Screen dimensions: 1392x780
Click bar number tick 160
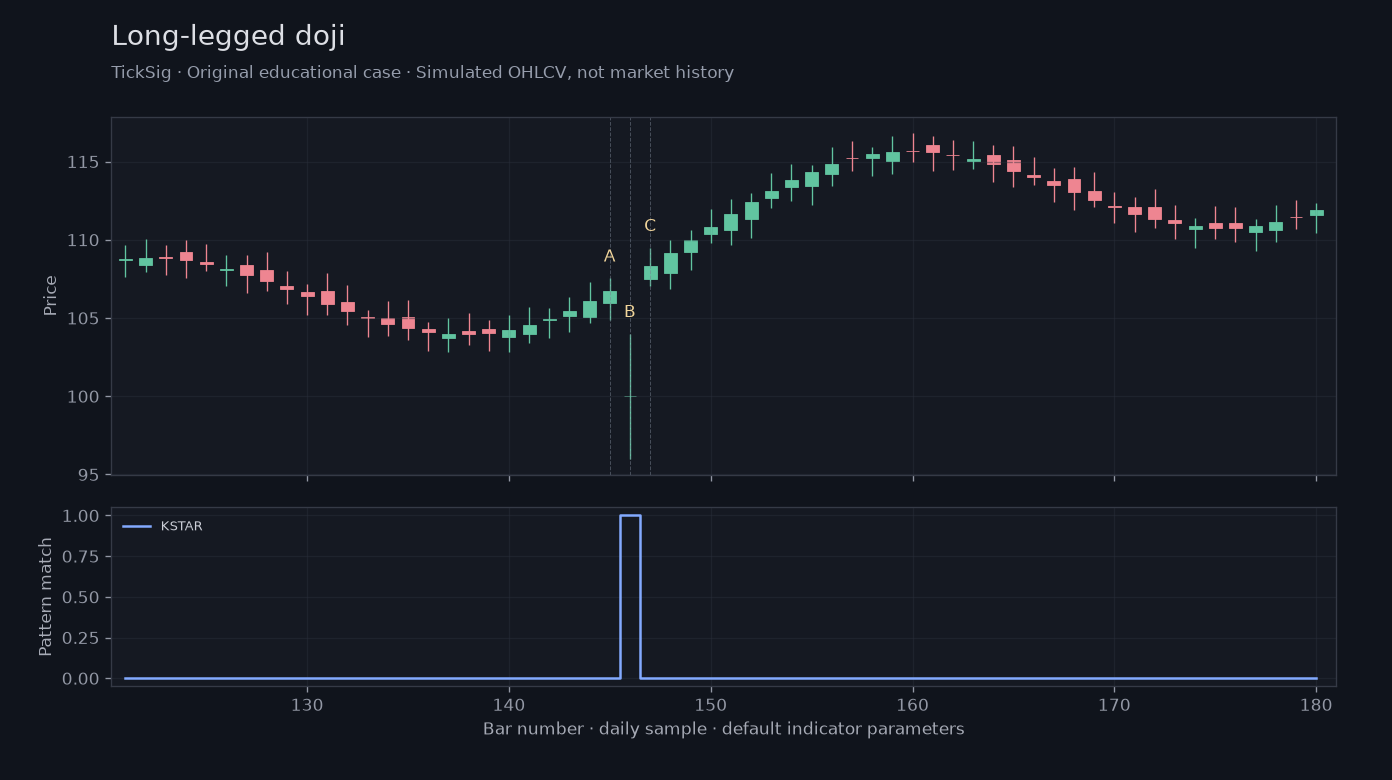(913, 704)
